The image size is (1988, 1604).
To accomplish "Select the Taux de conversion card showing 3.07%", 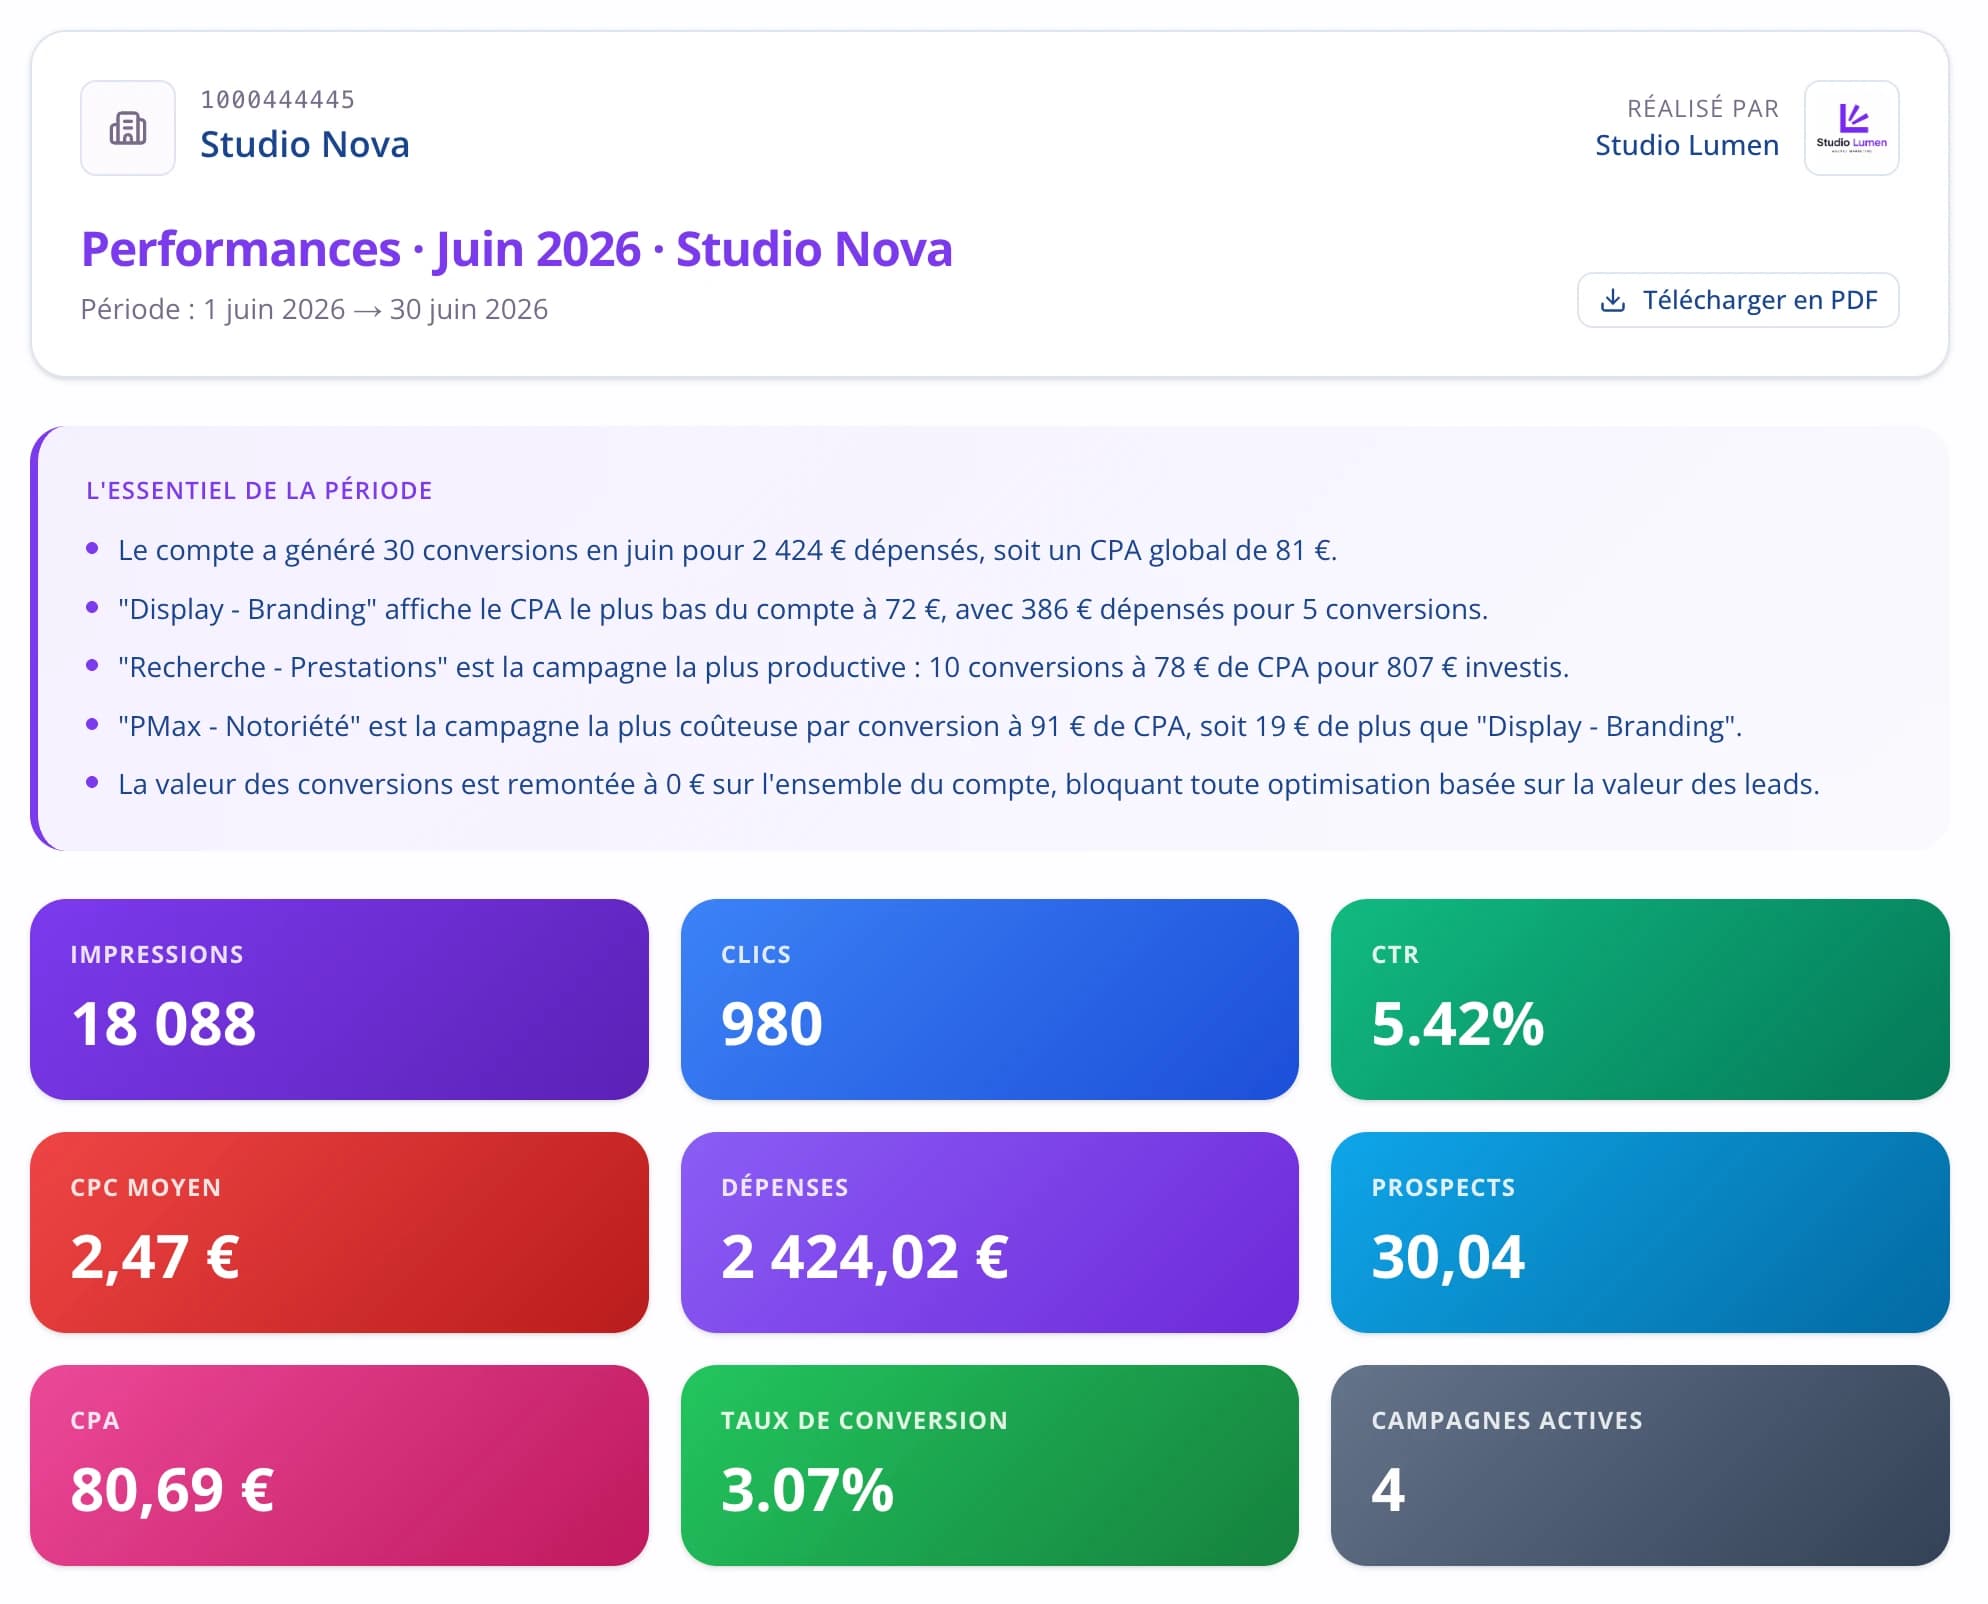I will click(989, 1465).
